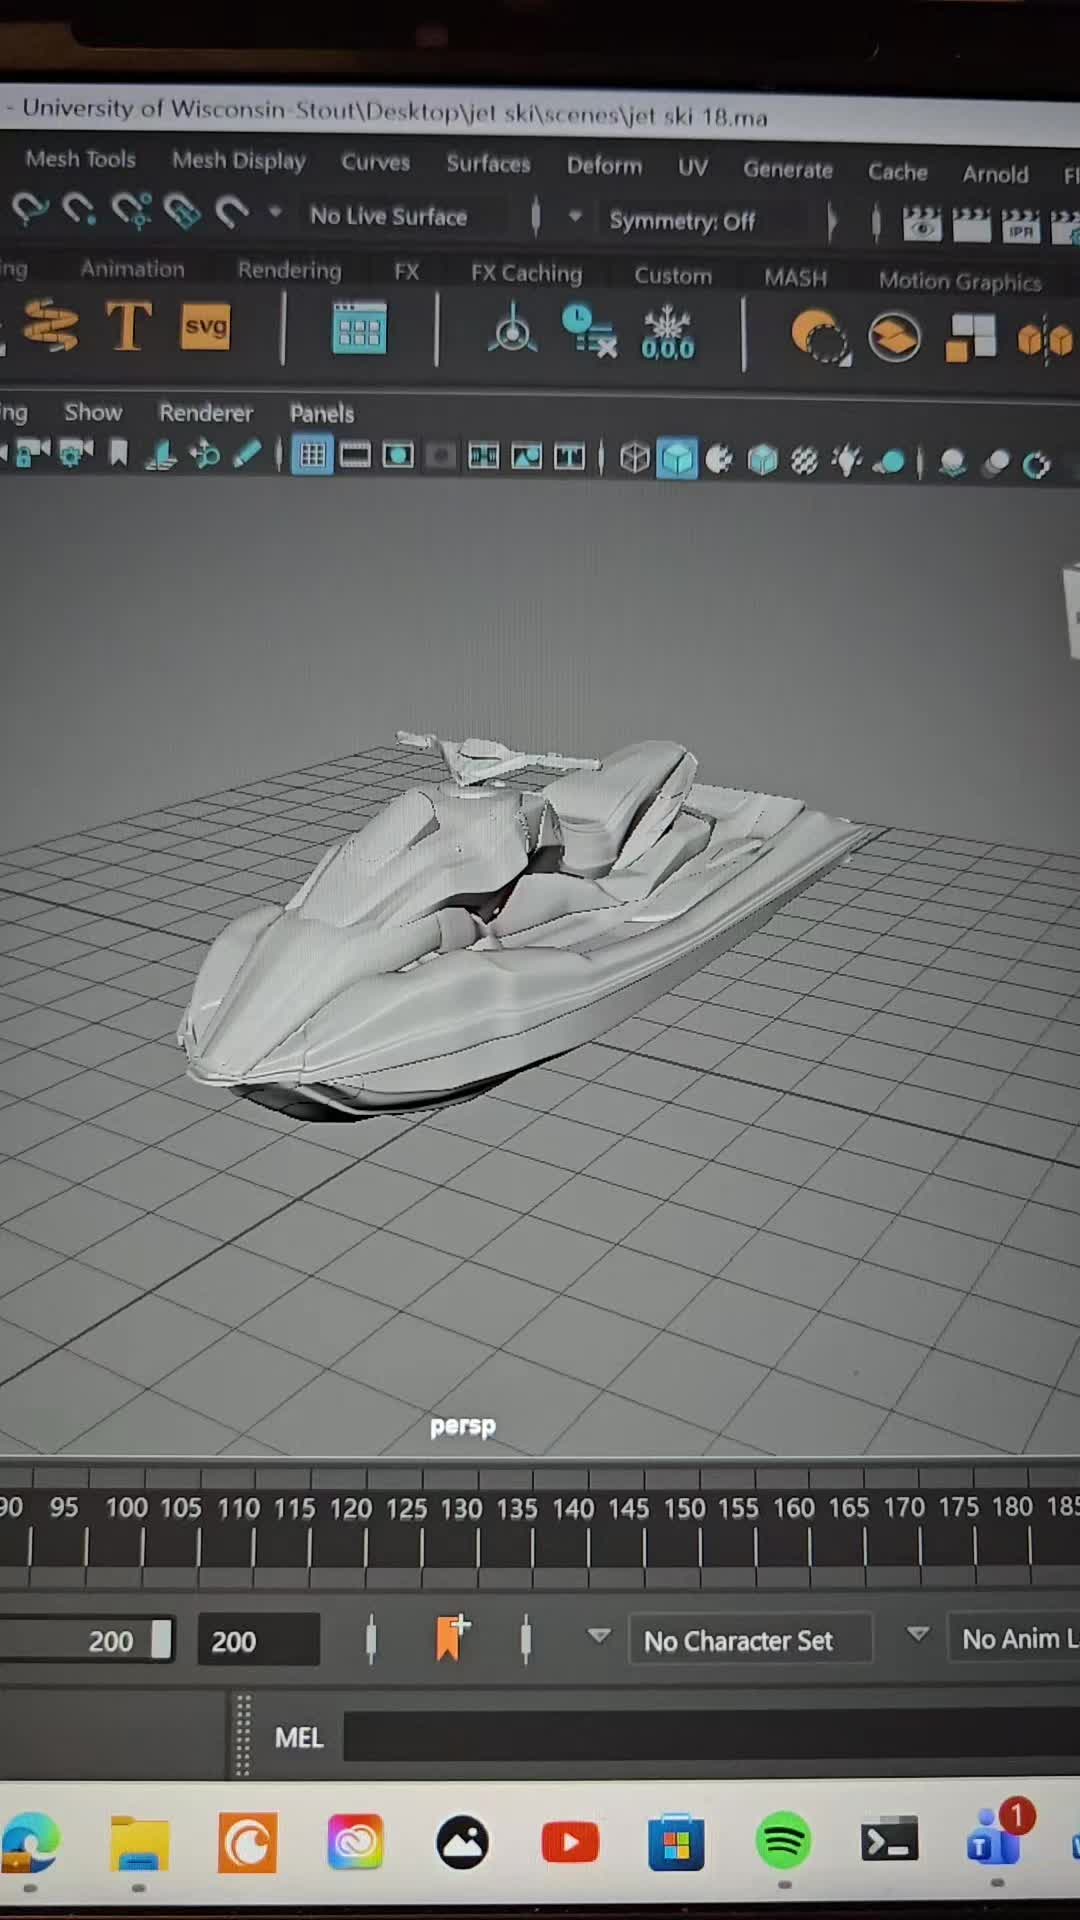Click the range slider handle at 200
Screen dimensions: 1080x1920
[x=161, y=1640]
